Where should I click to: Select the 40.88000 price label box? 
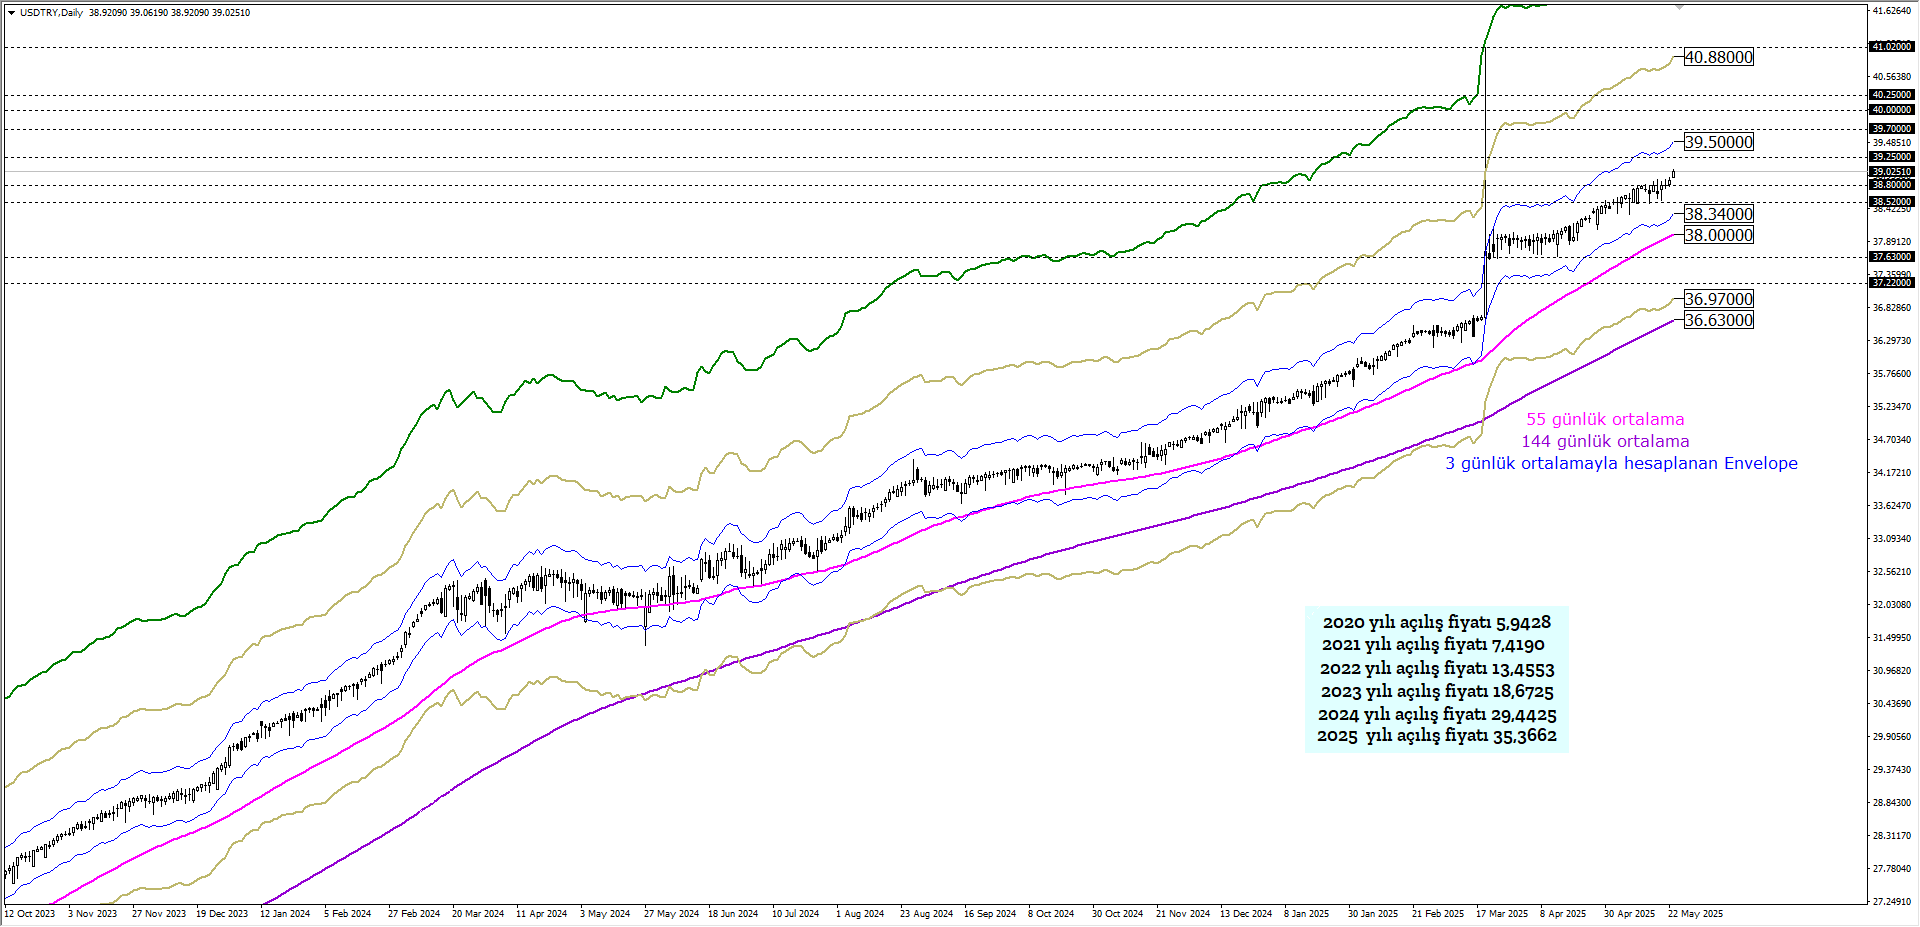click(1718, 57)
